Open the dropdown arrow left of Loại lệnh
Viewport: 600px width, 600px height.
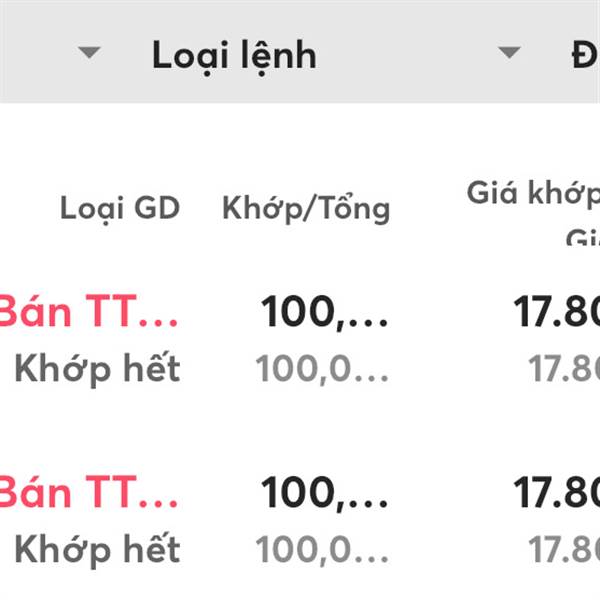pyautogui.click(x=89, y=52)
